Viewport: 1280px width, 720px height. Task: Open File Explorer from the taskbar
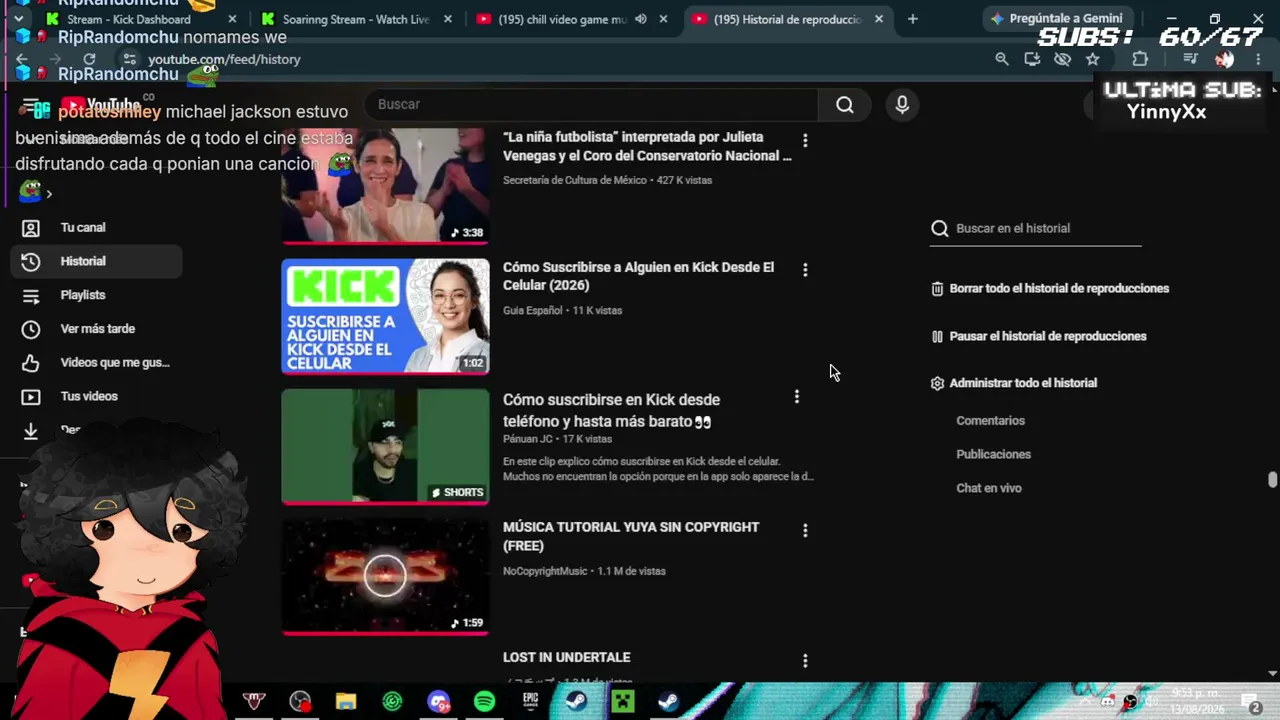[346, 702]
